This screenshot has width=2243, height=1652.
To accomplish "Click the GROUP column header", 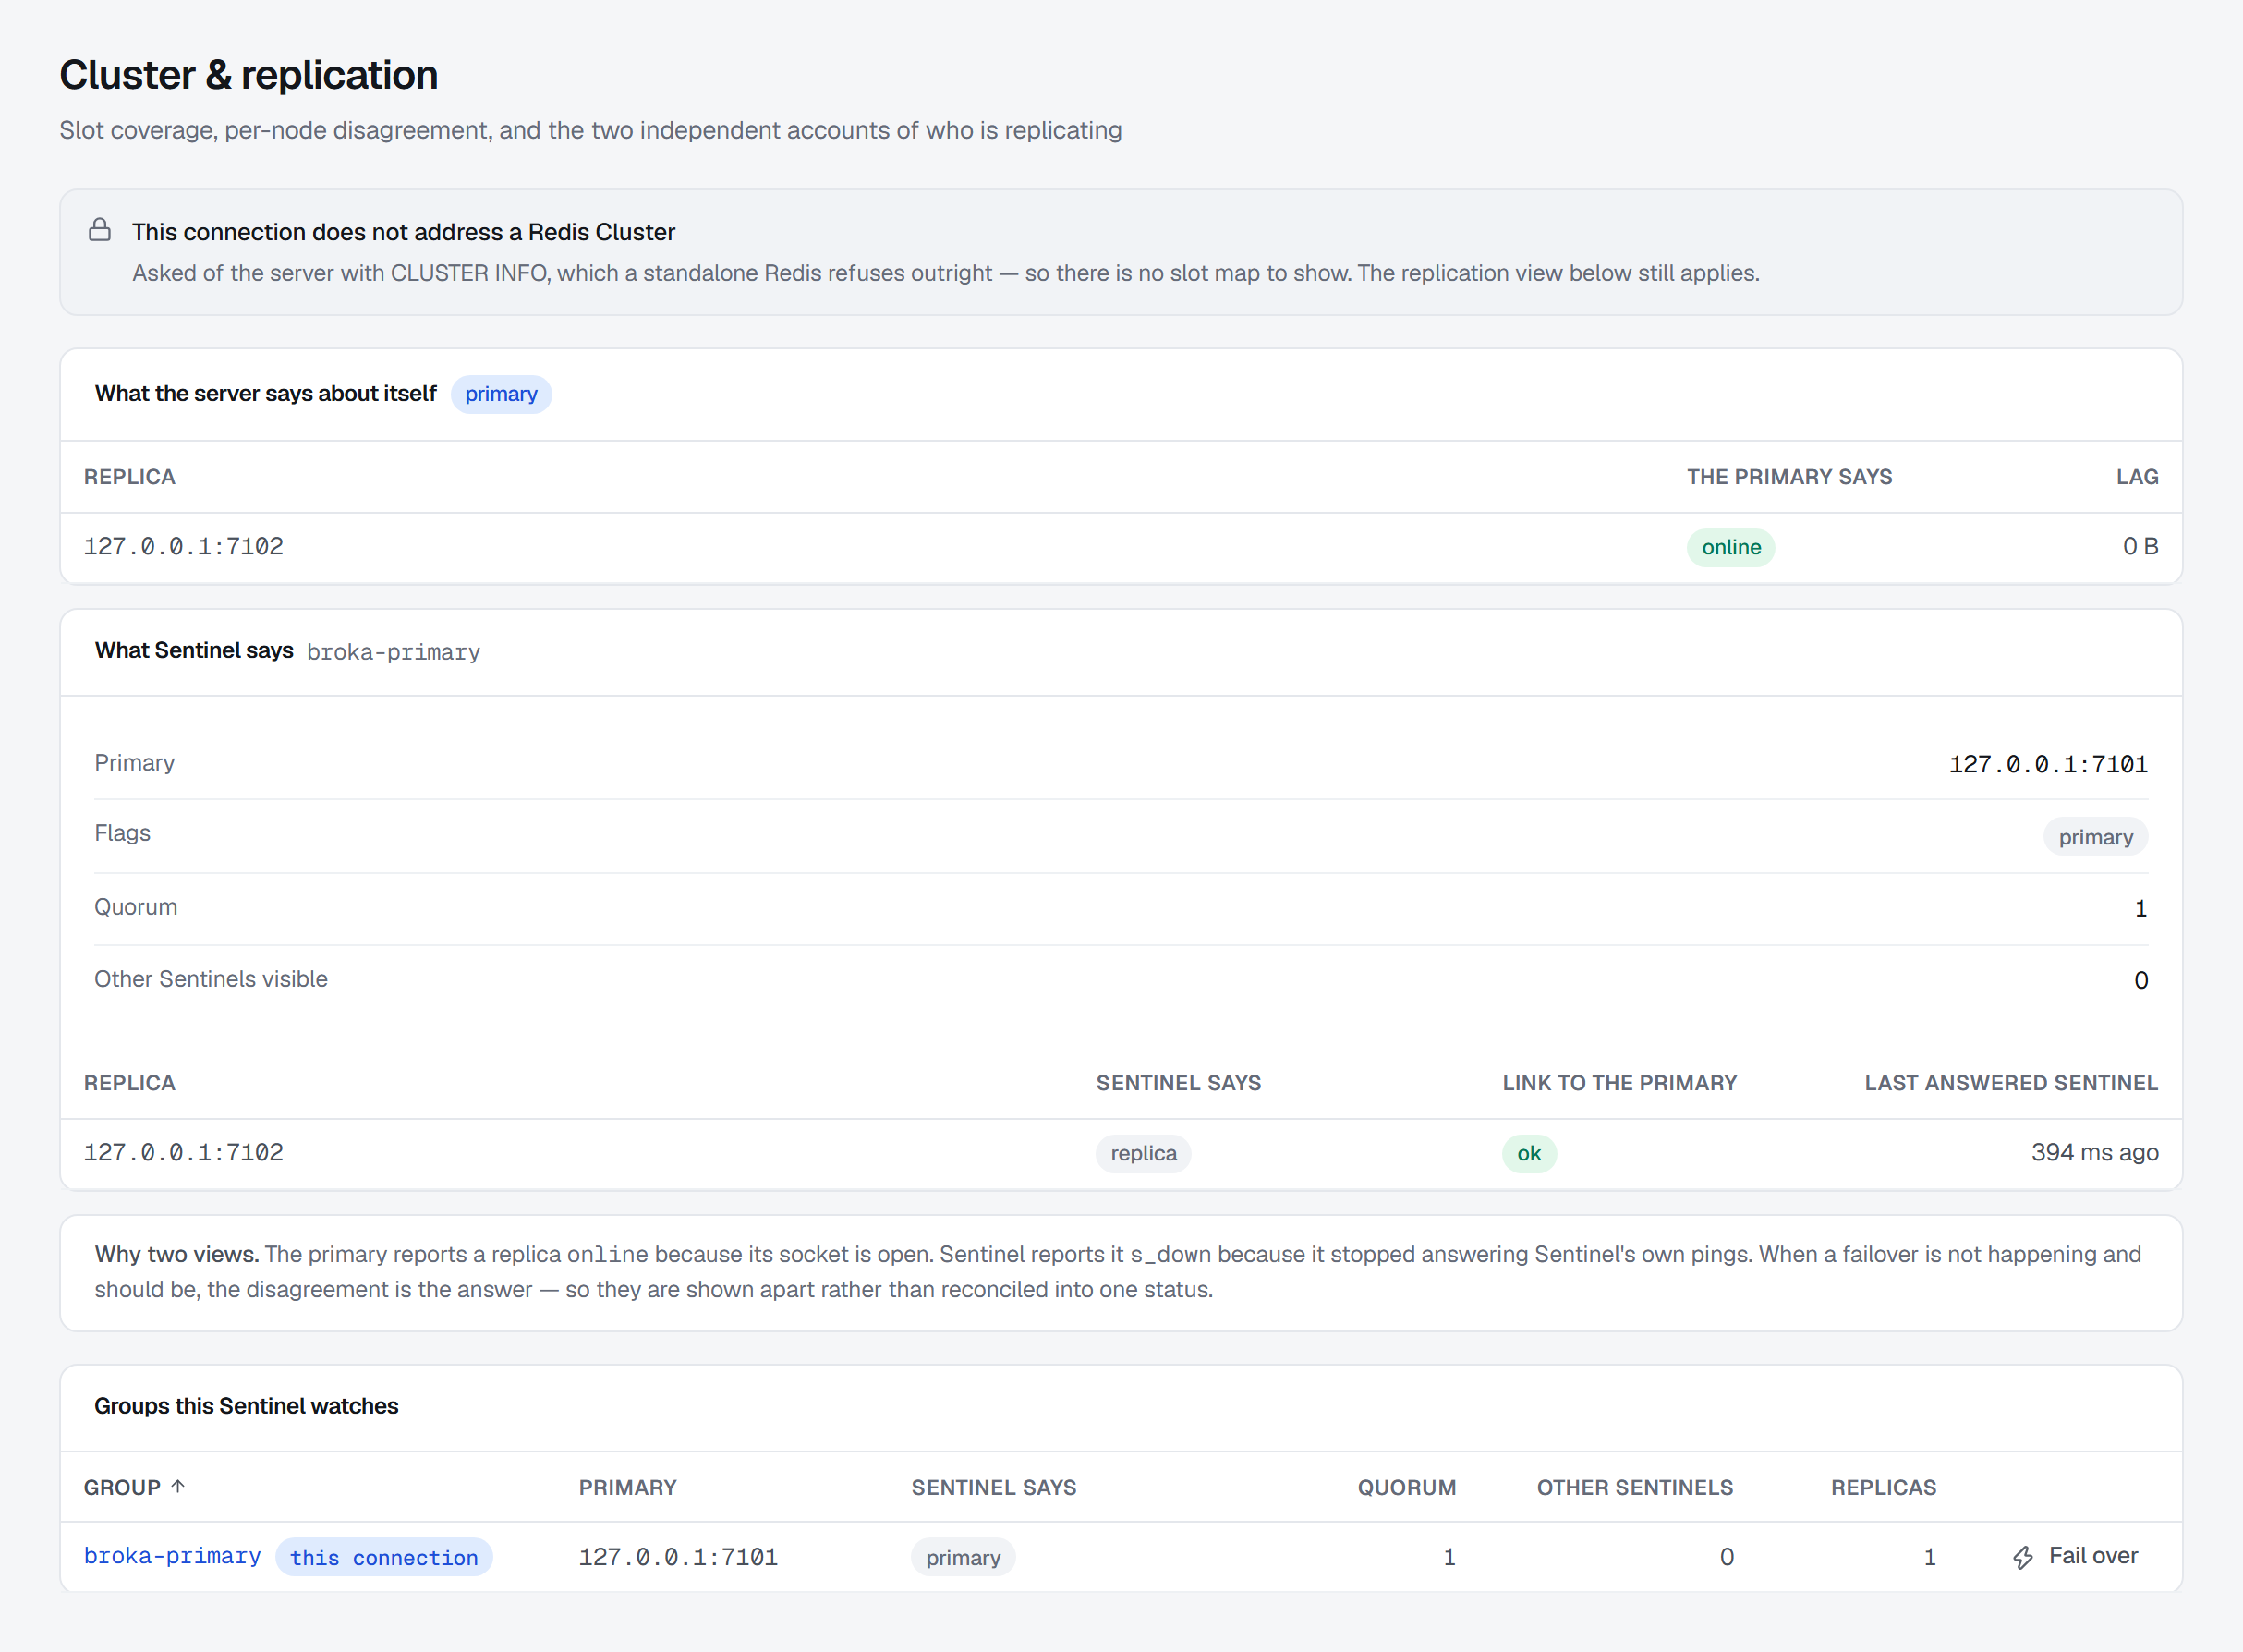I will tap(134, 1487).
